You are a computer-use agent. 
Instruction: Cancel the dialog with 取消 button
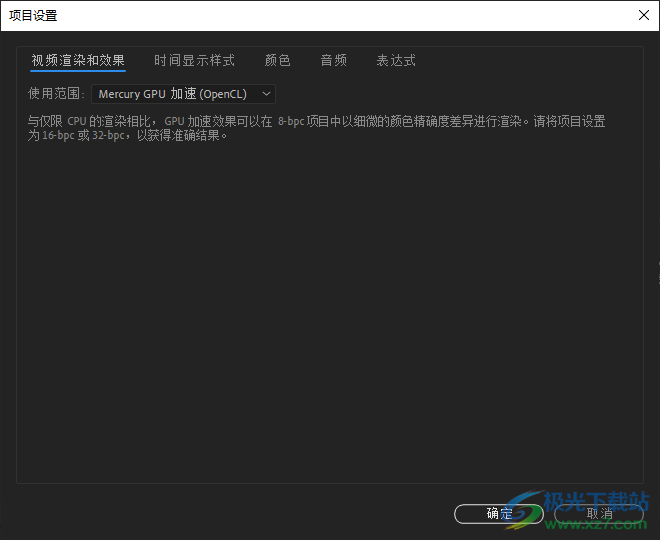point(599,513)
